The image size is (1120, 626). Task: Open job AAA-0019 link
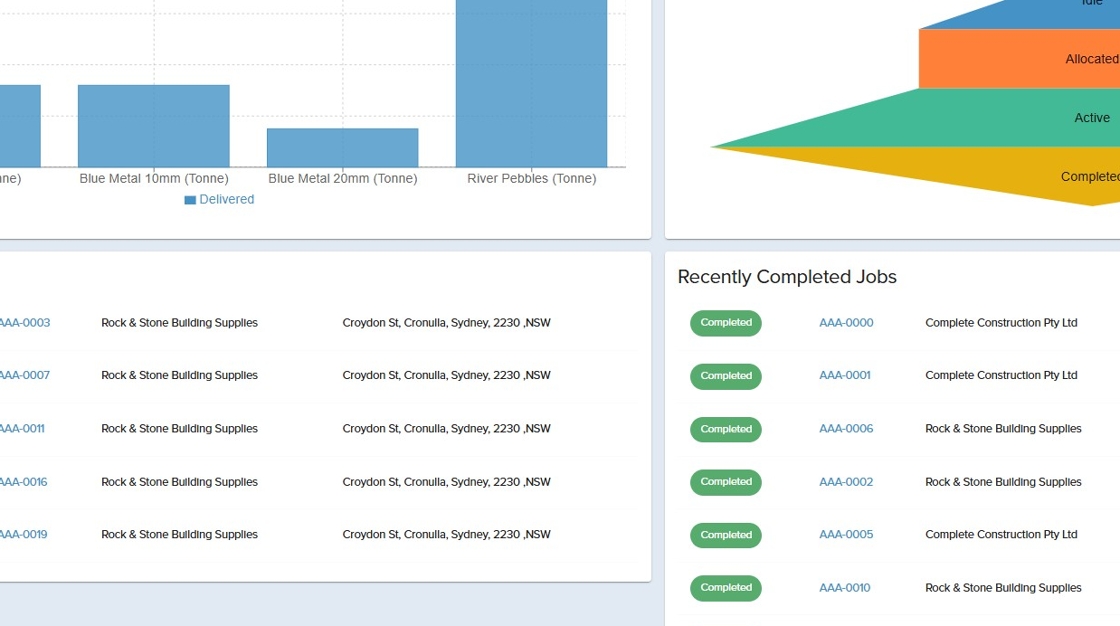[x=23, y=535]
